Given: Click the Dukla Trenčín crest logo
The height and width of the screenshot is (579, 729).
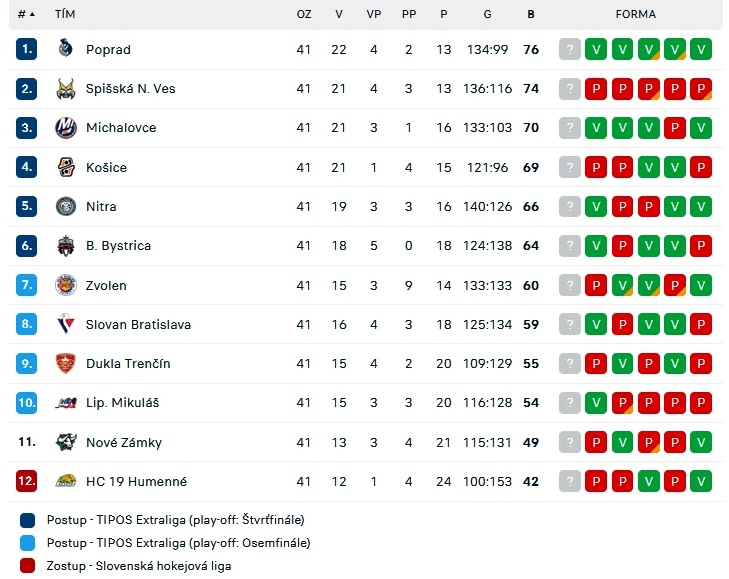Looking at the screenshot, I should [66, 363].
